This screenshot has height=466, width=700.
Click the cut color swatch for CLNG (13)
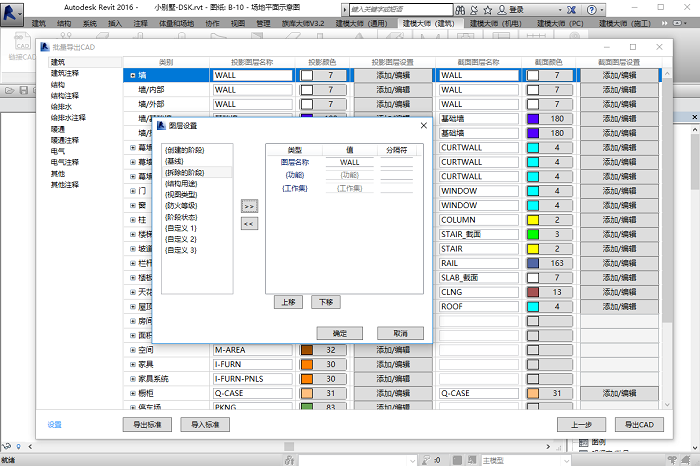point(533,292)
